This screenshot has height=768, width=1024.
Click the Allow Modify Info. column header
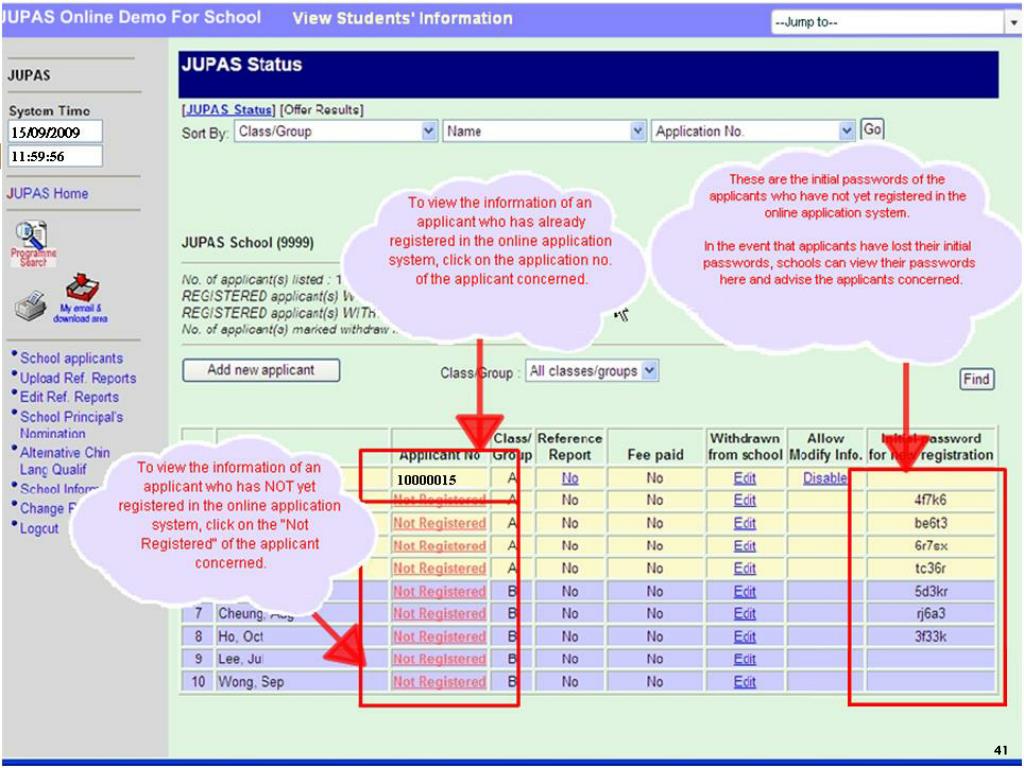(x=825, y=447)
